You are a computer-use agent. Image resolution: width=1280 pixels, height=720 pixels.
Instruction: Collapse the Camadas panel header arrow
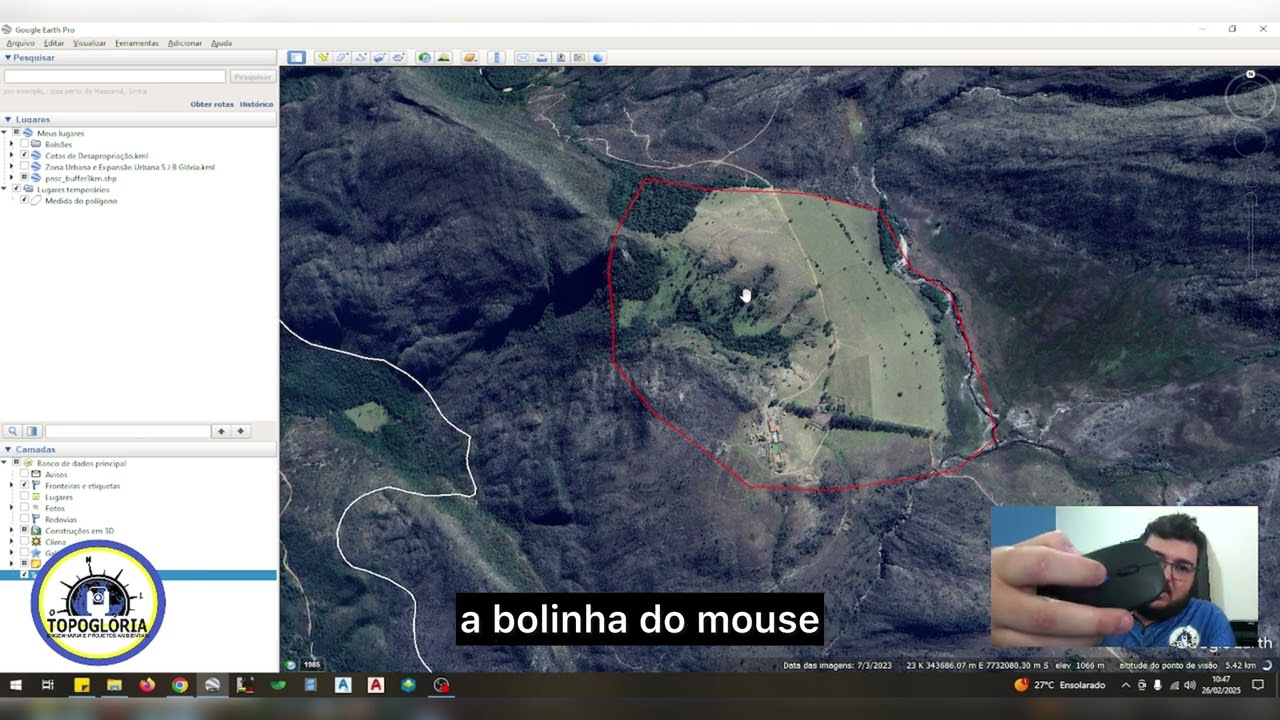(x=7, y=450)
